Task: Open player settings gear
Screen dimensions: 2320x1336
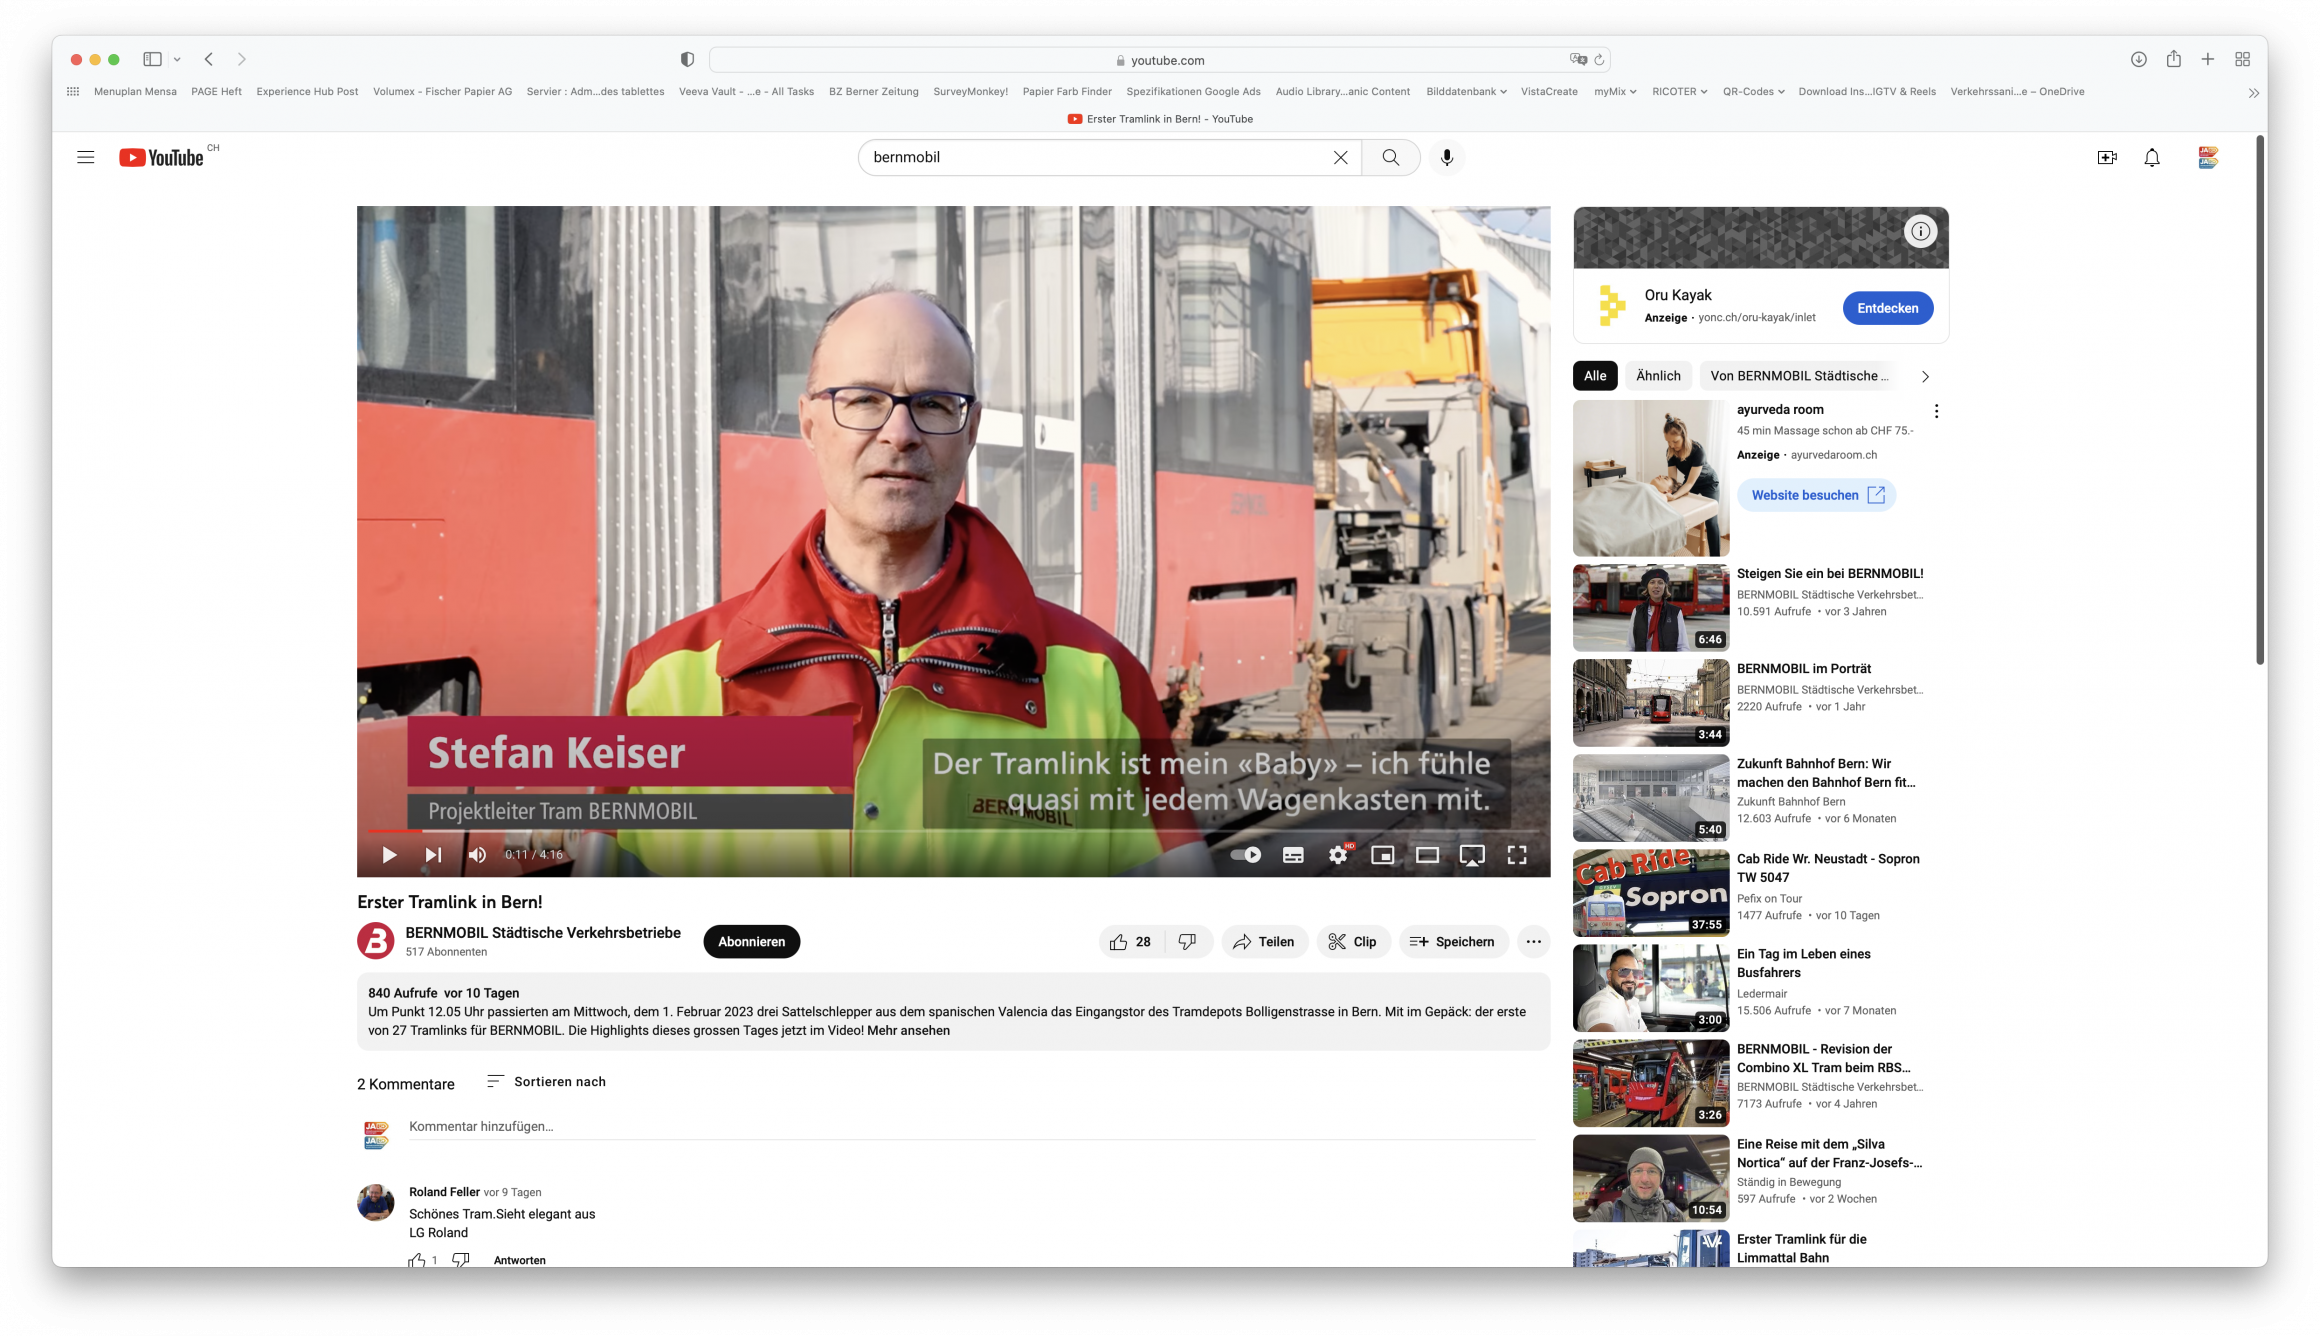Action: (x=1338, y=855)
